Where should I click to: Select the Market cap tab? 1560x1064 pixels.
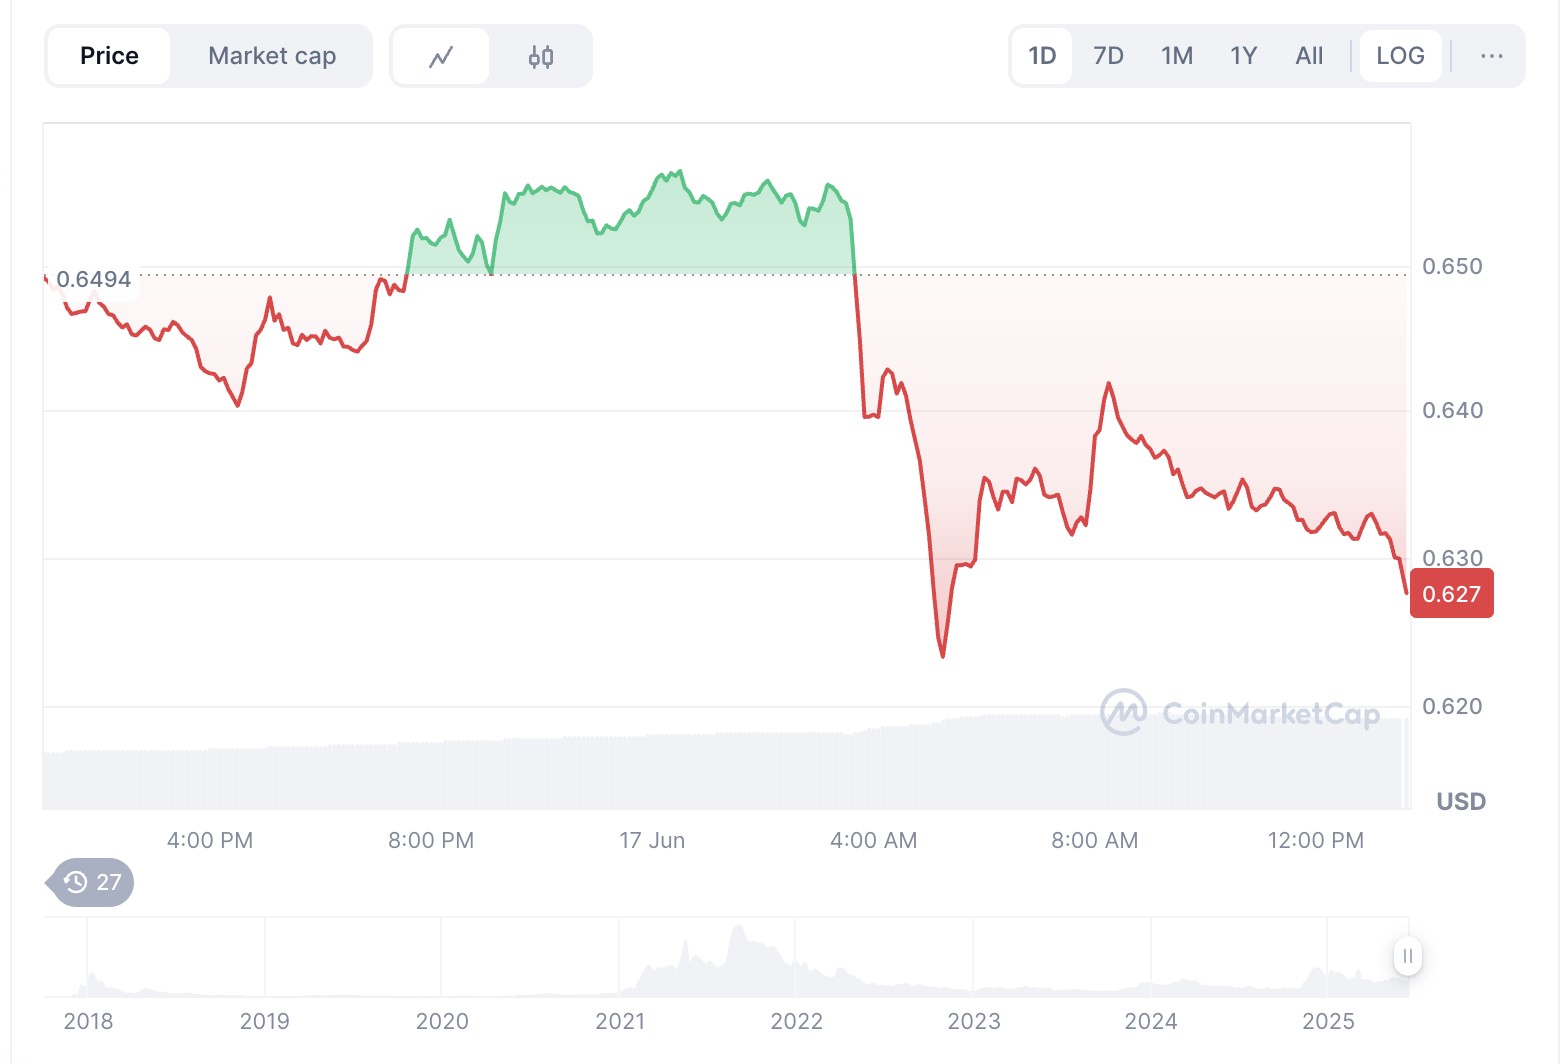pos(272,56)
